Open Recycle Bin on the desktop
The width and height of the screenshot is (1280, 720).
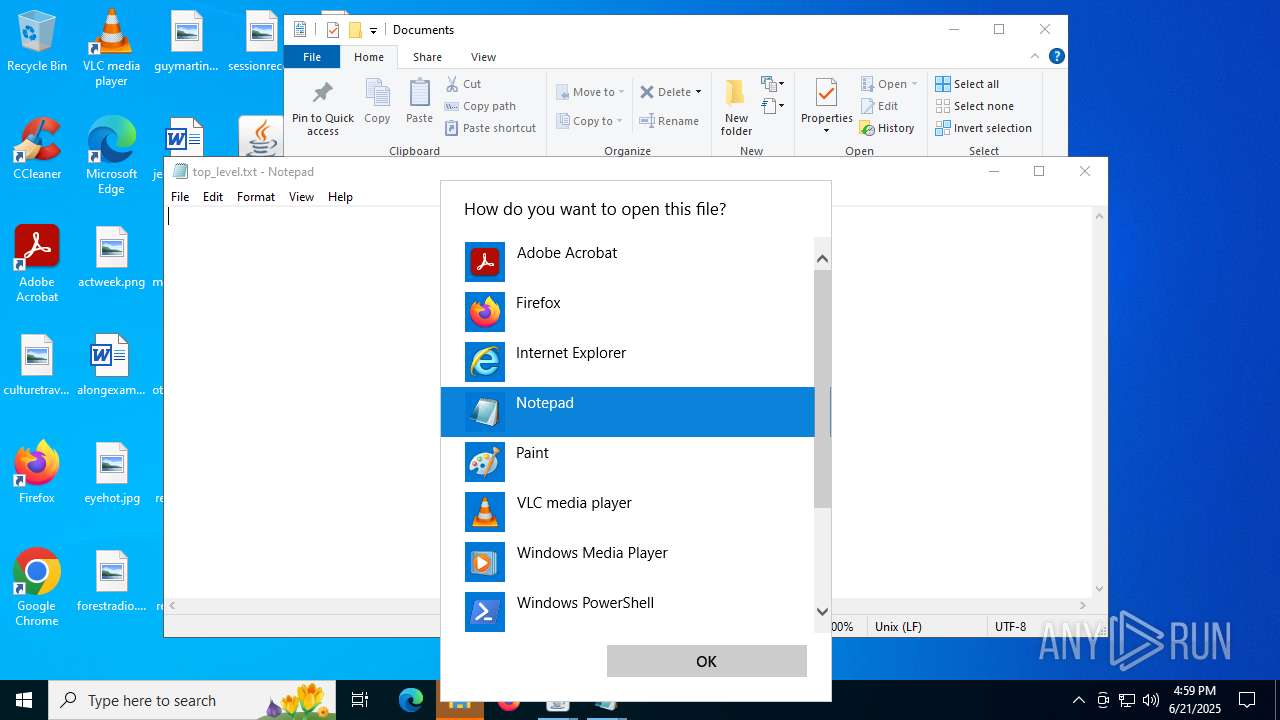37,42
